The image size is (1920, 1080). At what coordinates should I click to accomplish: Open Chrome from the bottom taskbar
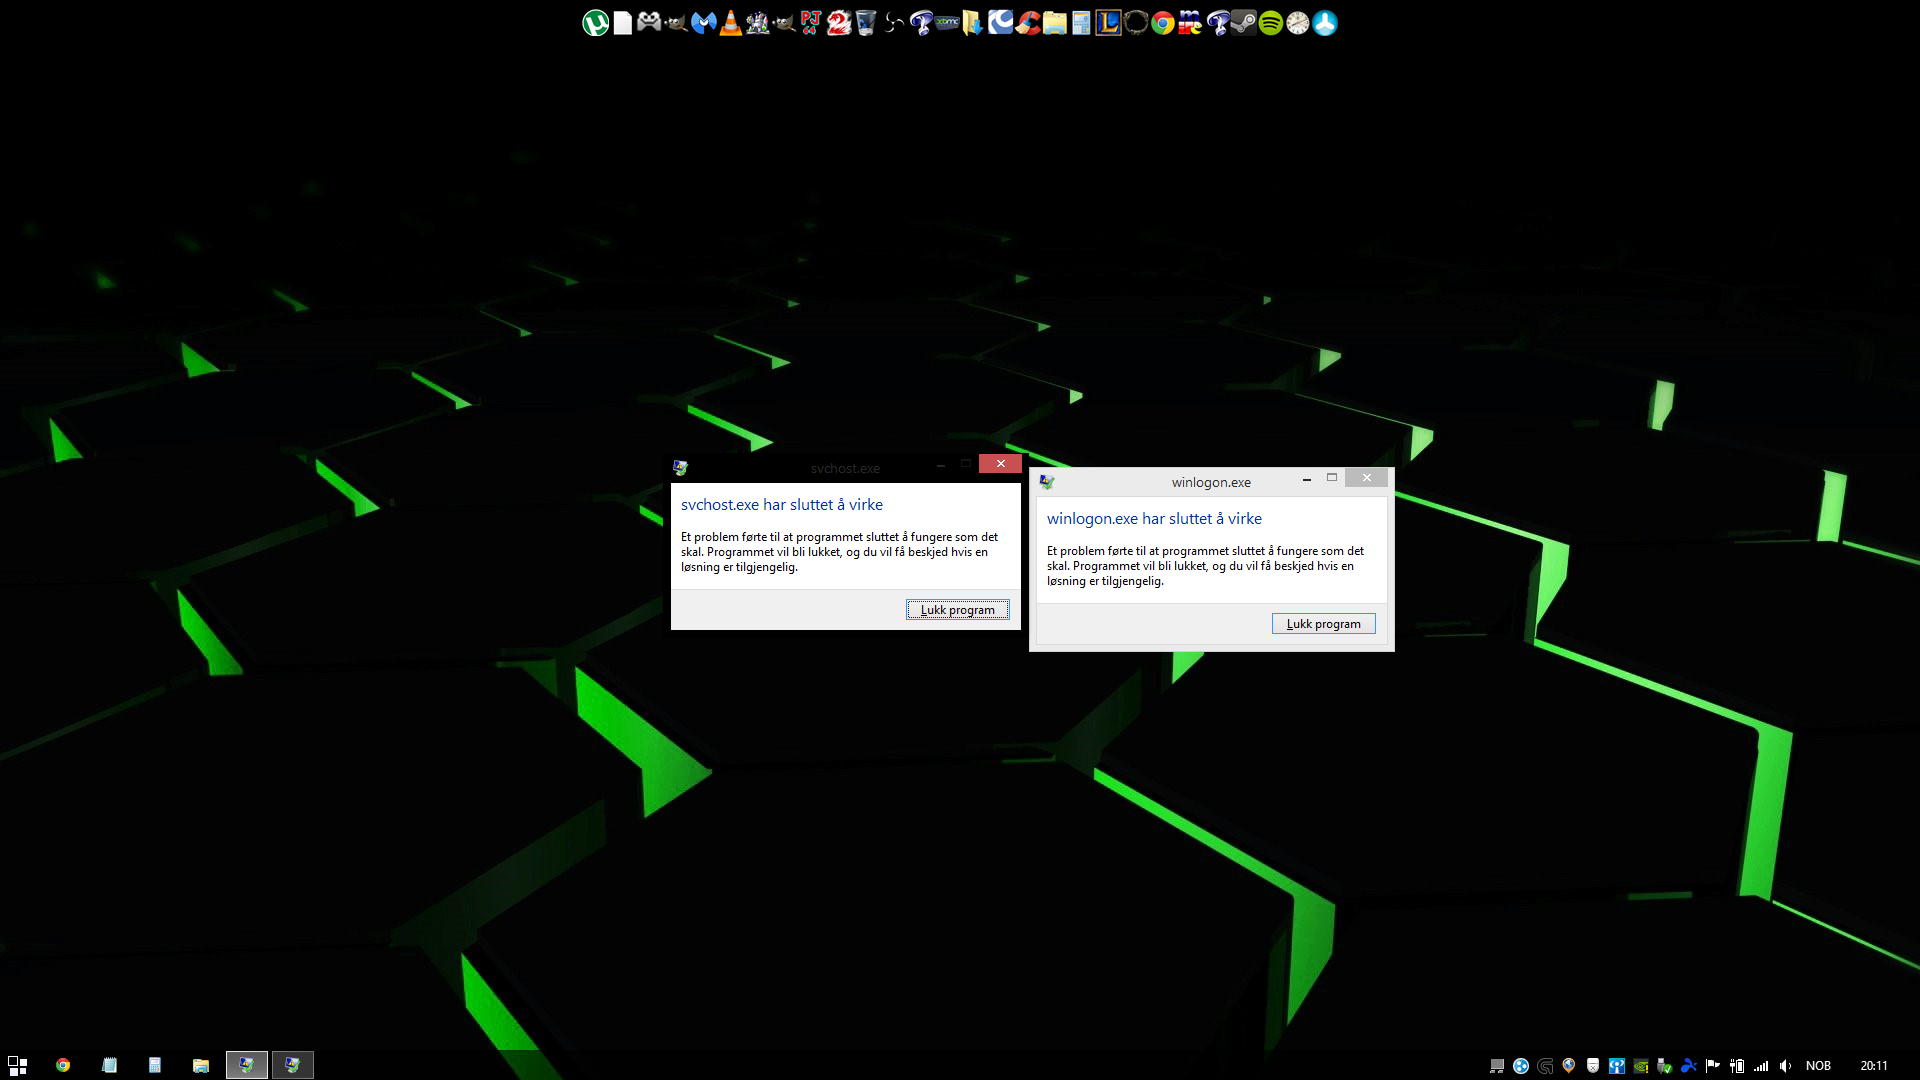[x=63, y=1065]
